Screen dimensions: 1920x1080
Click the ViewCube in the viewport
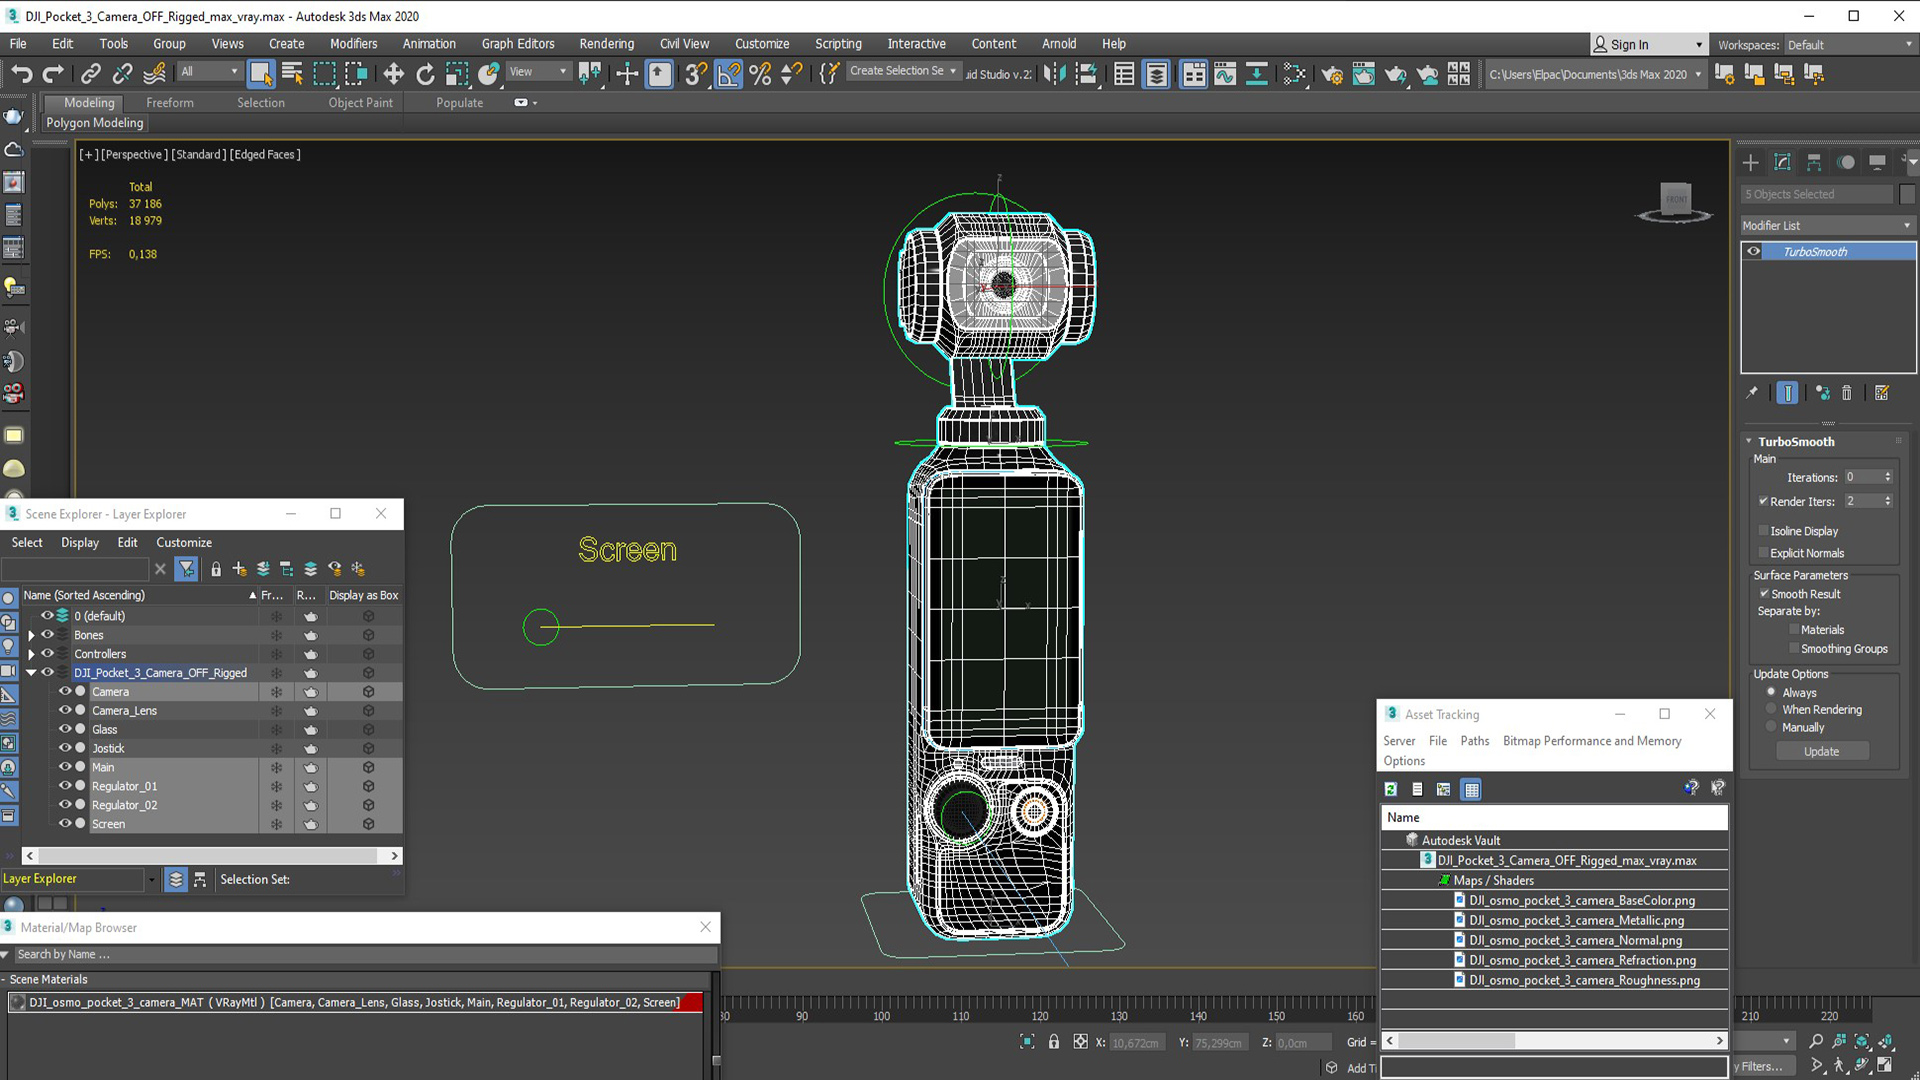point(1675,202)
